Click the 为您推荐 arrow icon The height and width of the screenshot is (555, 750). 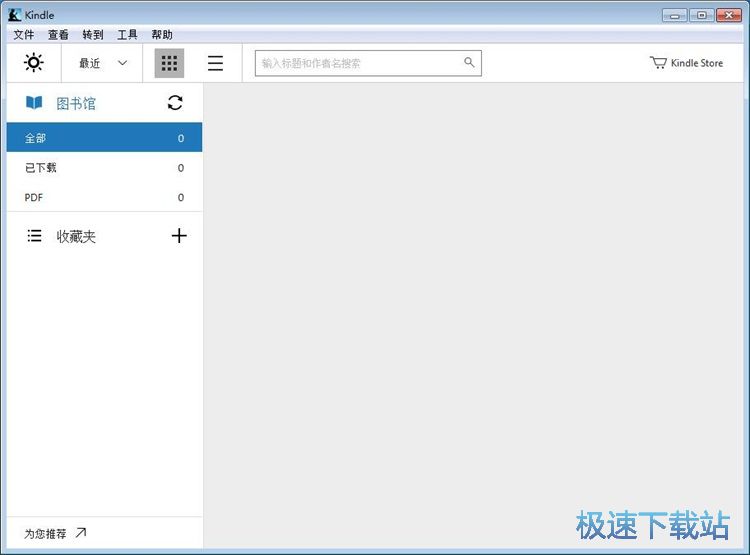click(81, 532)
